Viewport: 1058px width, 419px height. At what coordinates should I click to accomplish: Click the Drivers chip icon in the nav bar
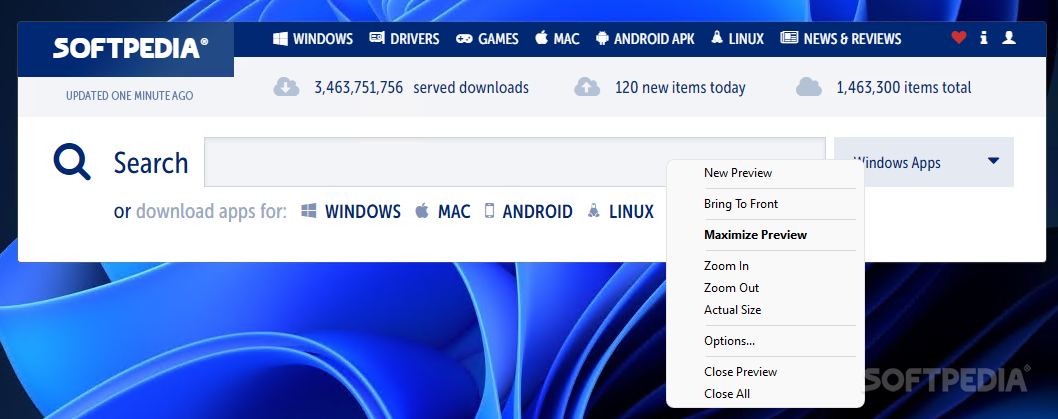[x=377, y=38]
